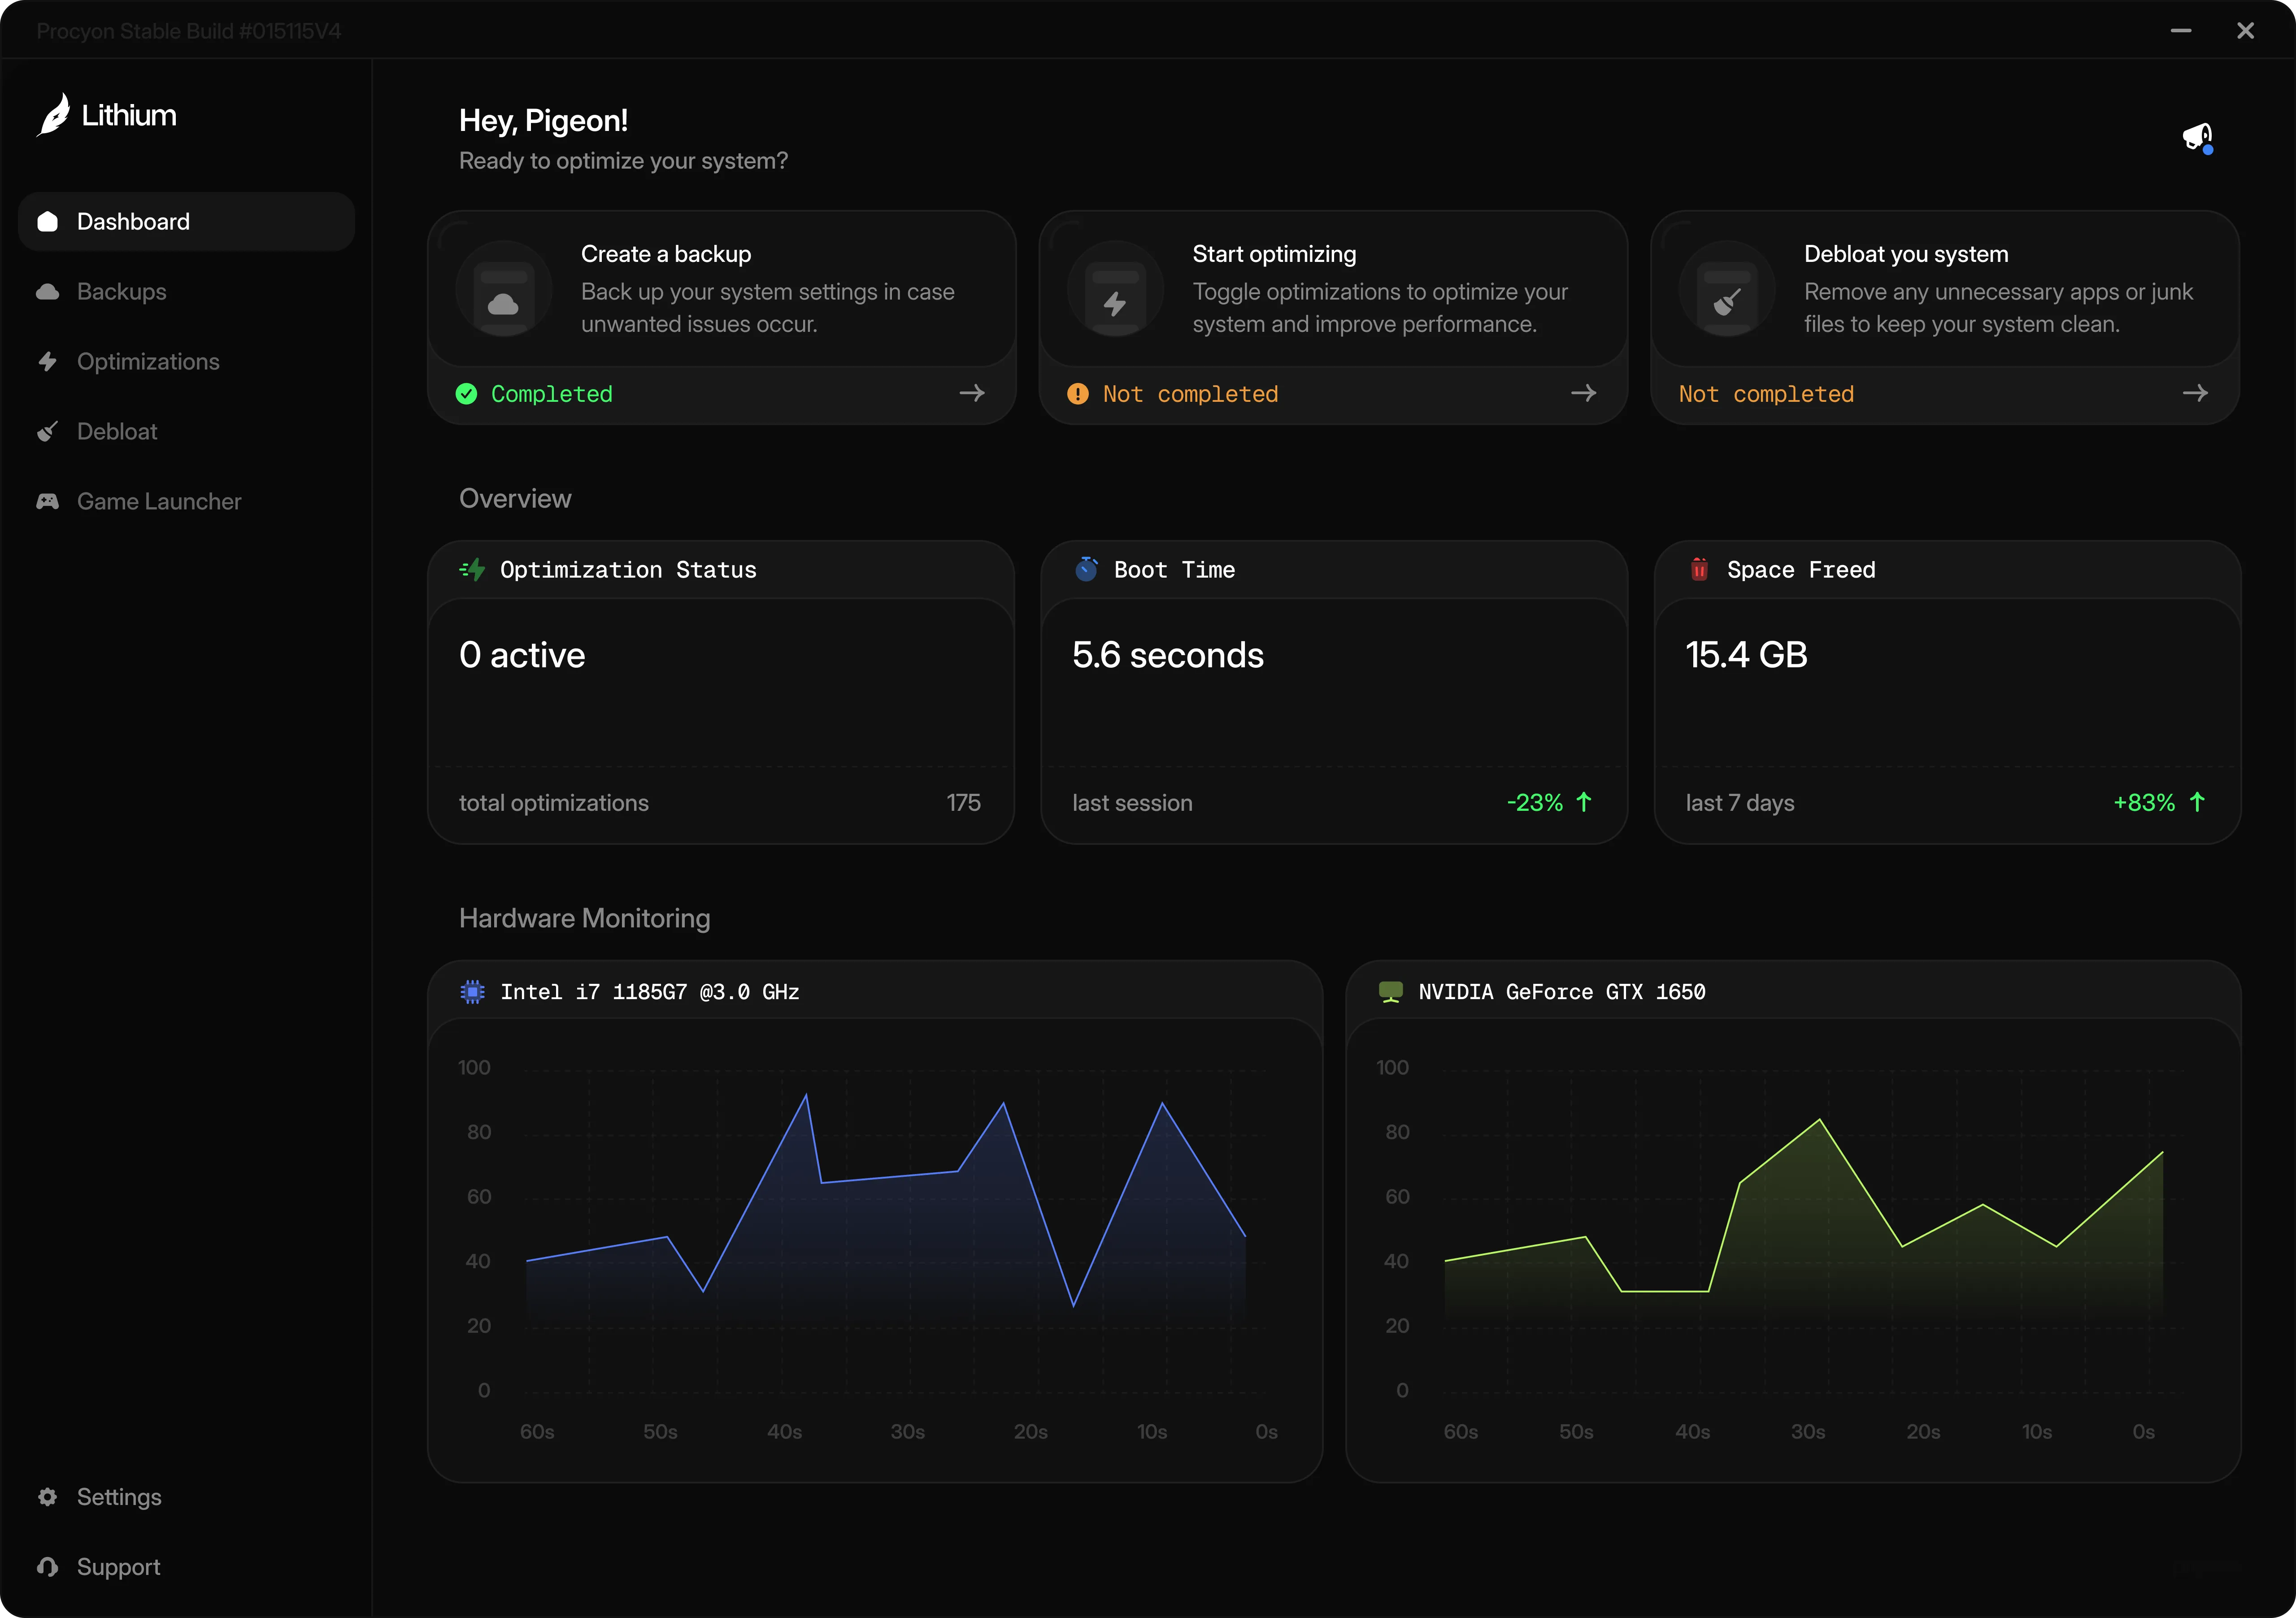The width and height of the screenshot is (2296, 1618).
Task: Click the NVIDIA GPU monitor icon
Action: (1390, 991)
